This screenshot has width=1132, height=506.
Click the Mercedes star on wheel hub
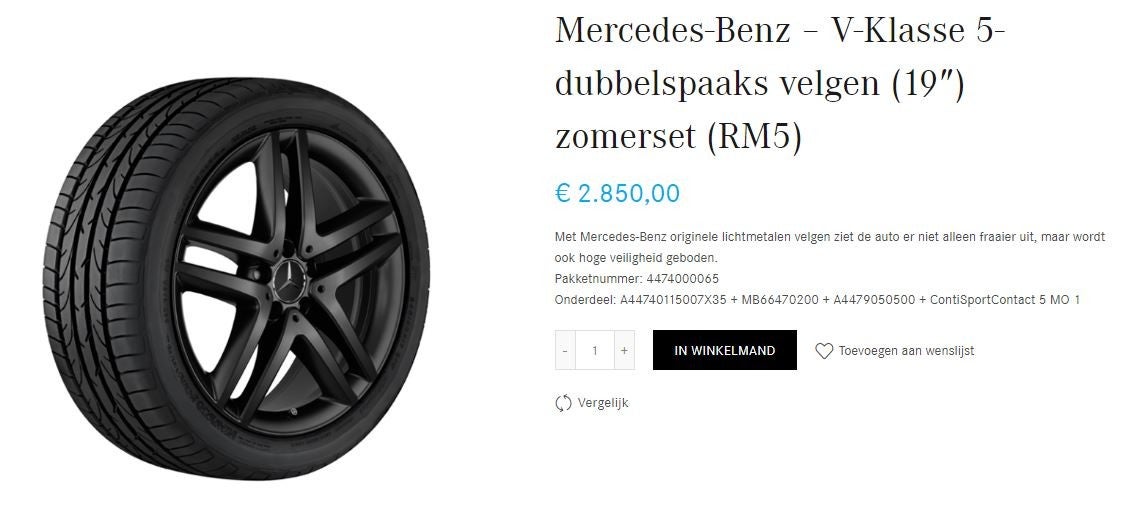click(x=291, y=282)
